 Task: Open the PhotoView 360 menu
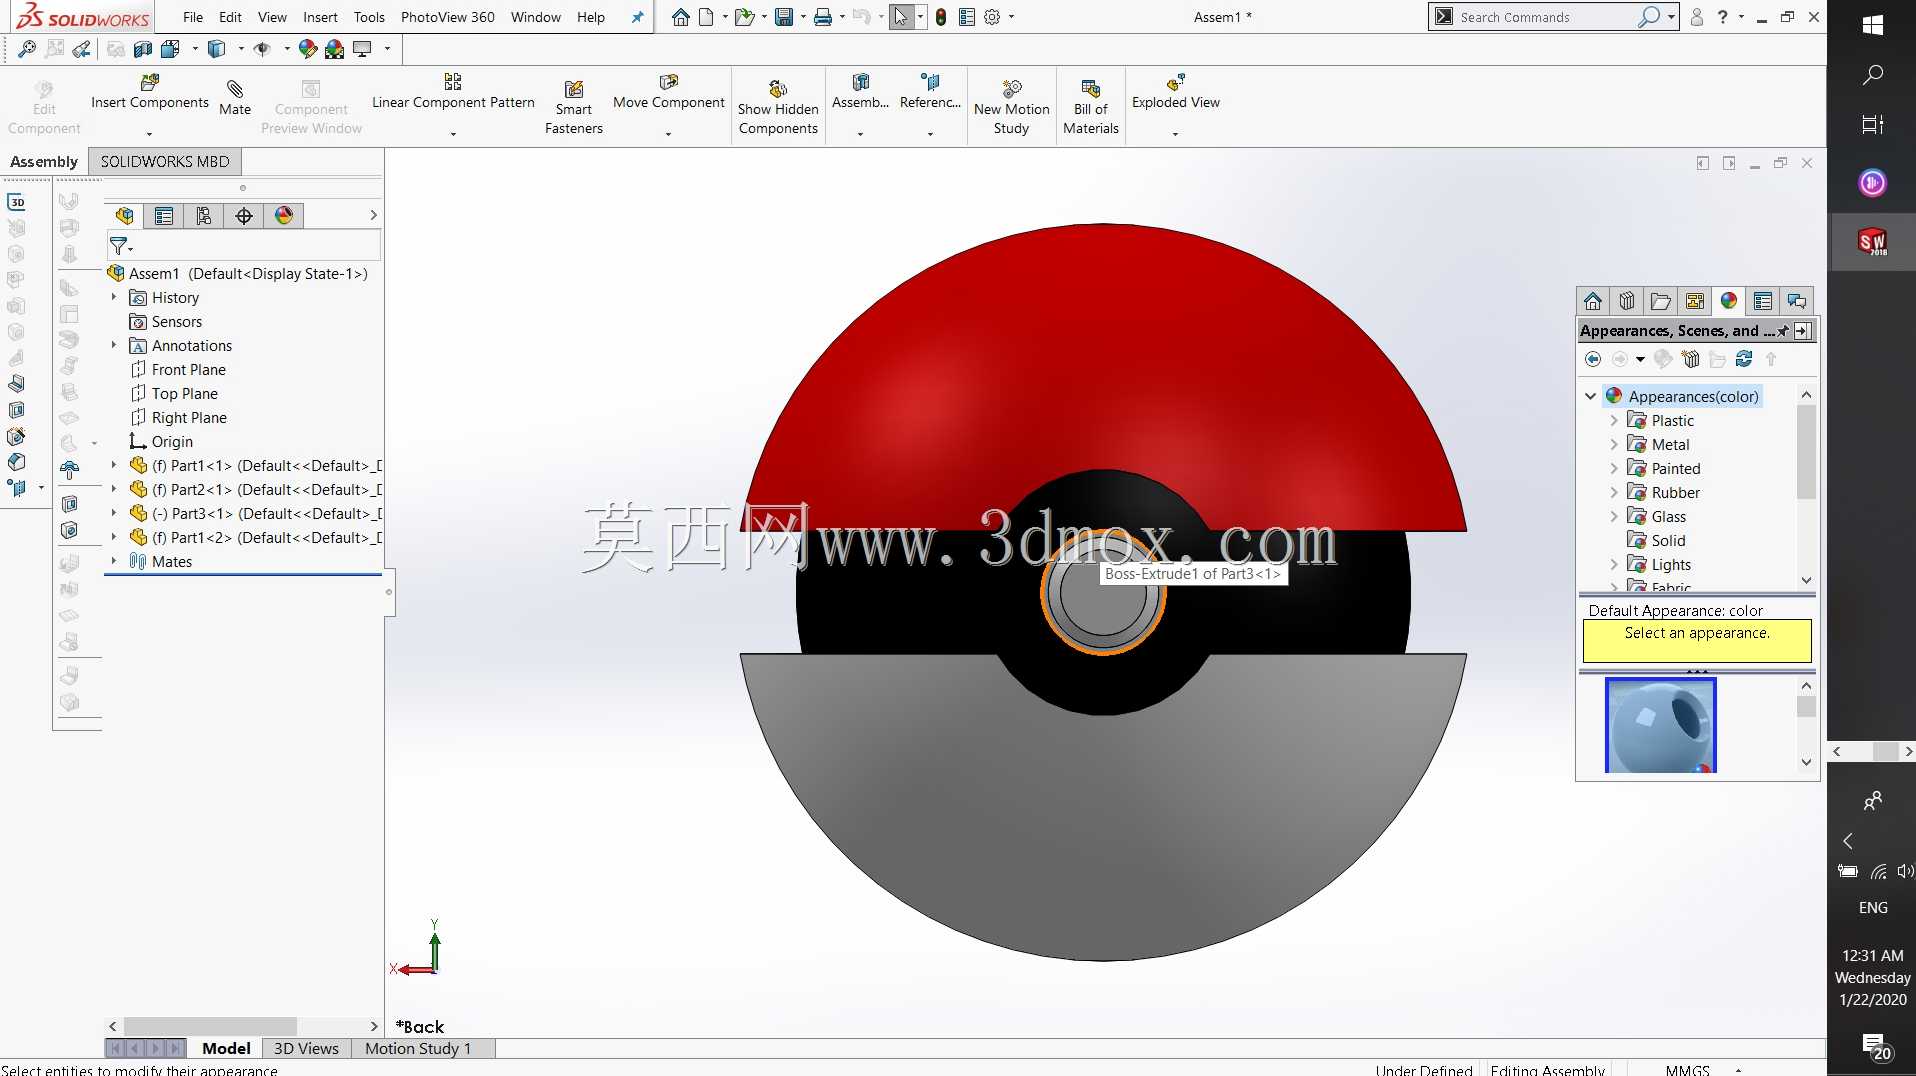pyautogui.click(x=447, y=17)
